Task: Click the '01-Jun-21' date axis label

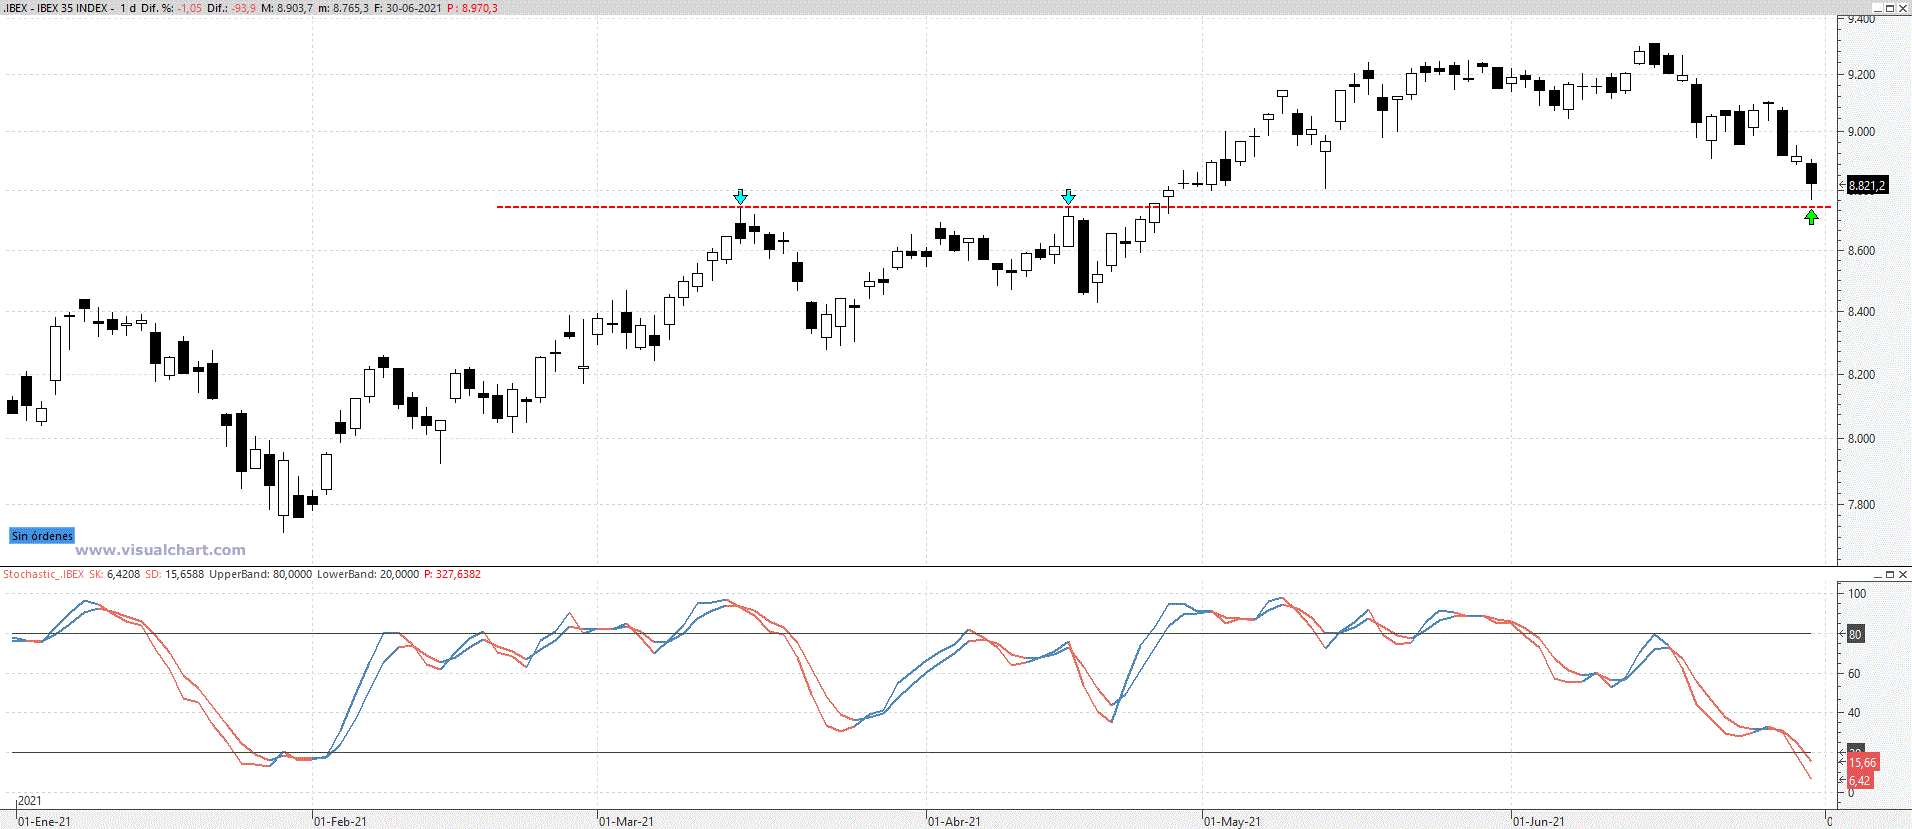Action: point(1539,822)
